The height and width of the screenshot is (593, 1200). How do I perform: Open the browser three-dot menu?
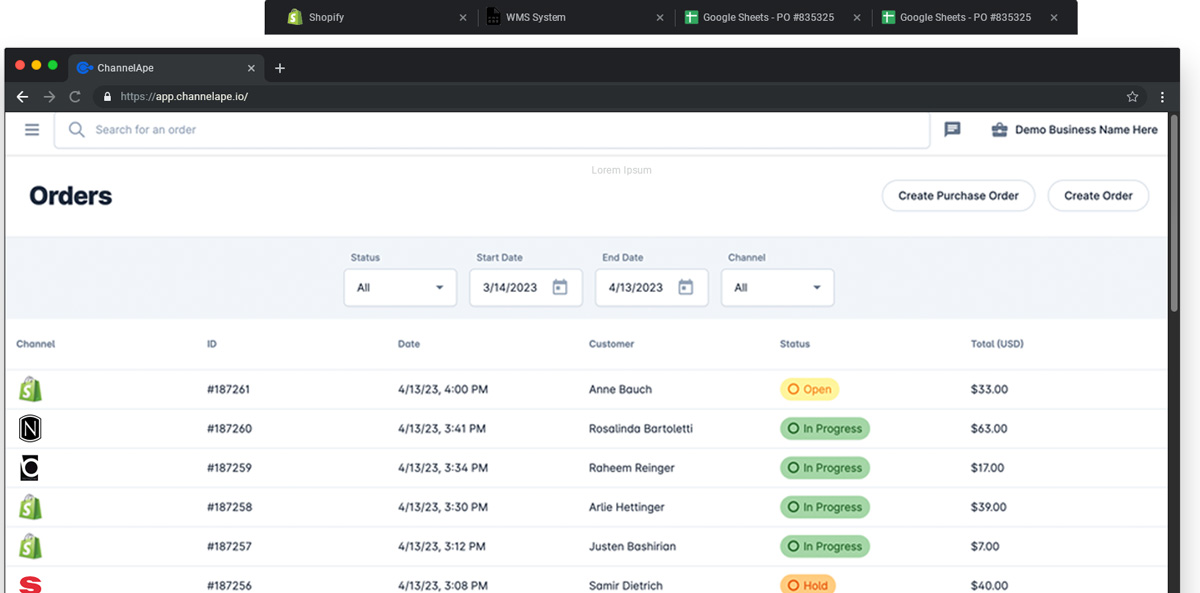pos(1162,97)
